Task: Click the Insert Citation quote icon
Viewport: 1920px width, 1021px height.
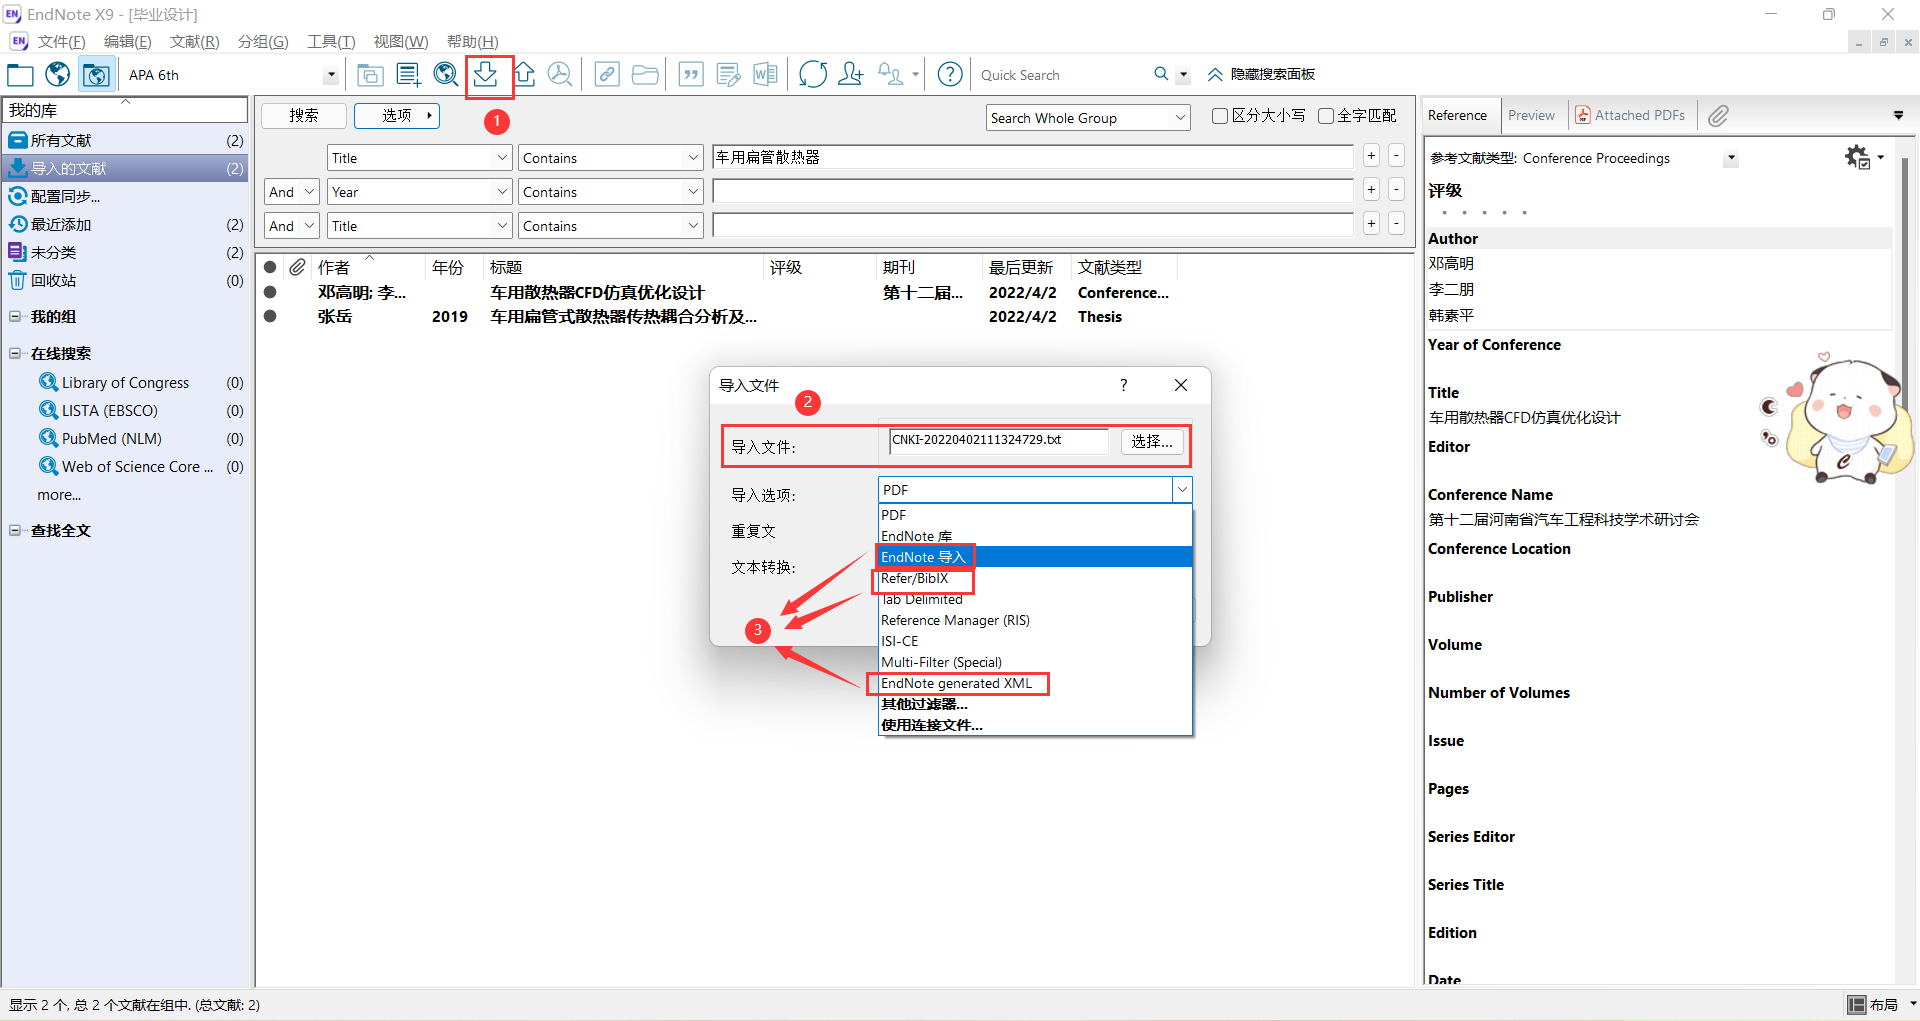Action: pos(690,74)
